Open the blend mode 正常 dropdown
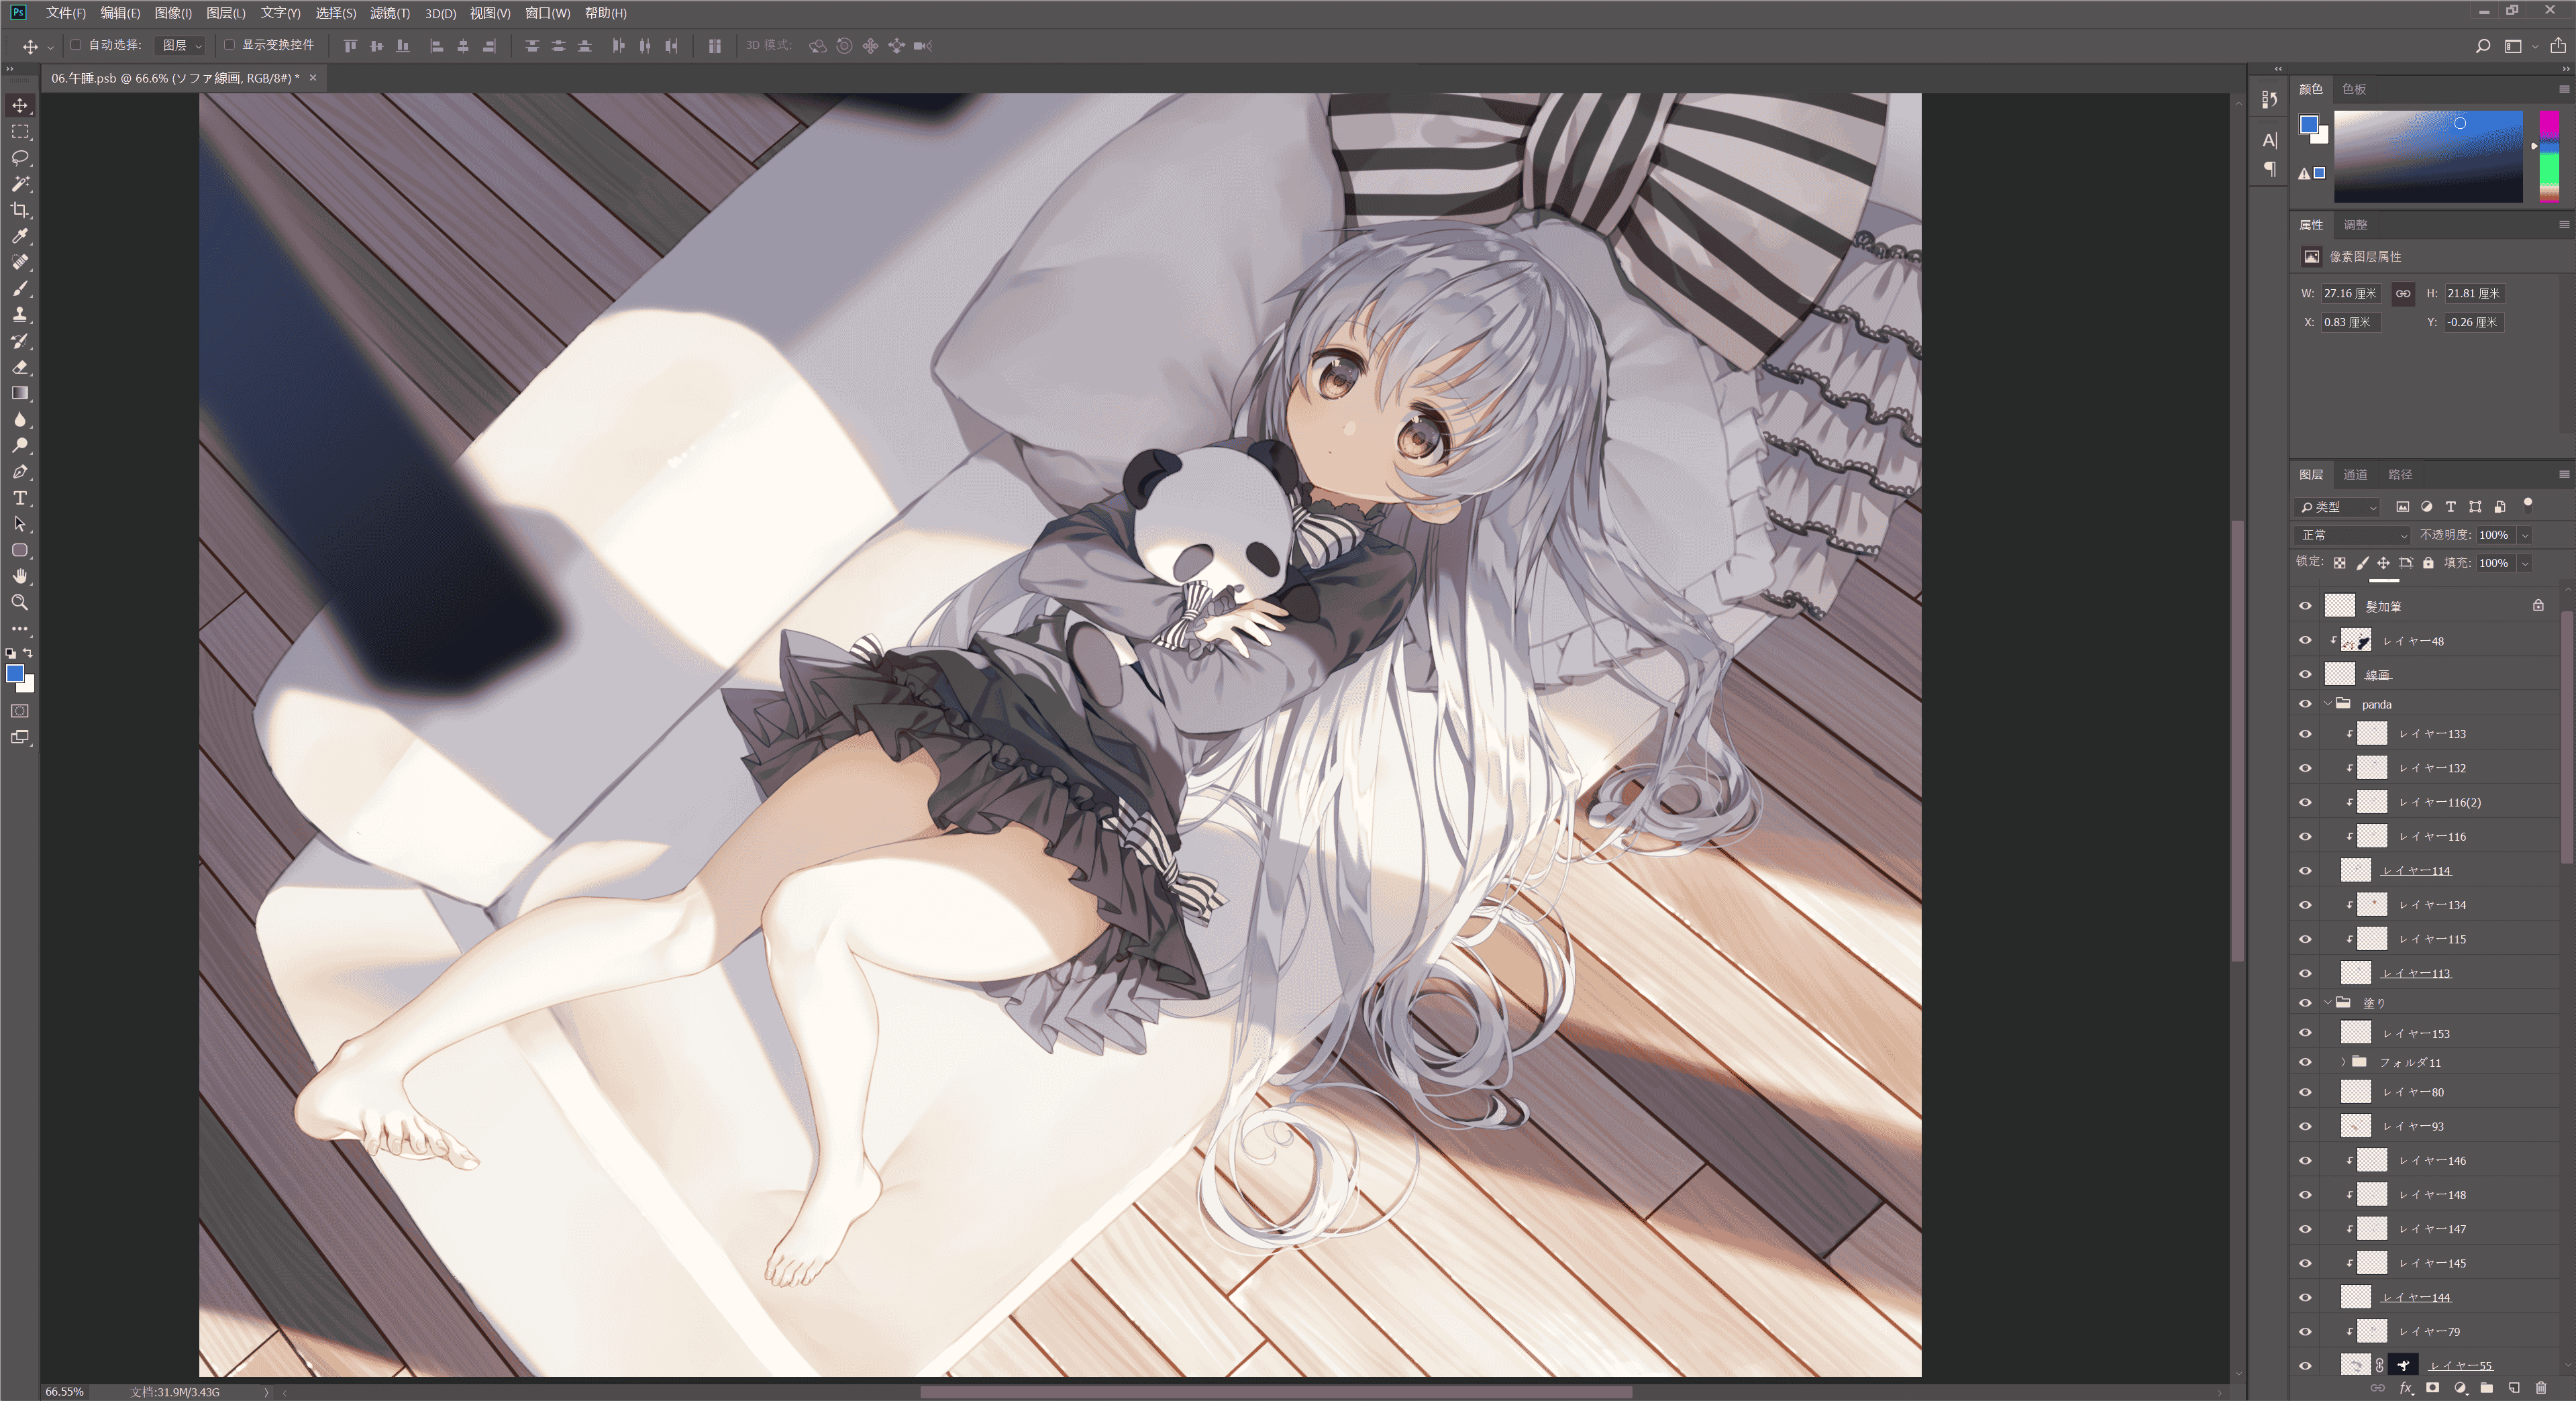Image resolution: width=2576 pixels, height=1401 pixels. click(x=2354, y=535)
